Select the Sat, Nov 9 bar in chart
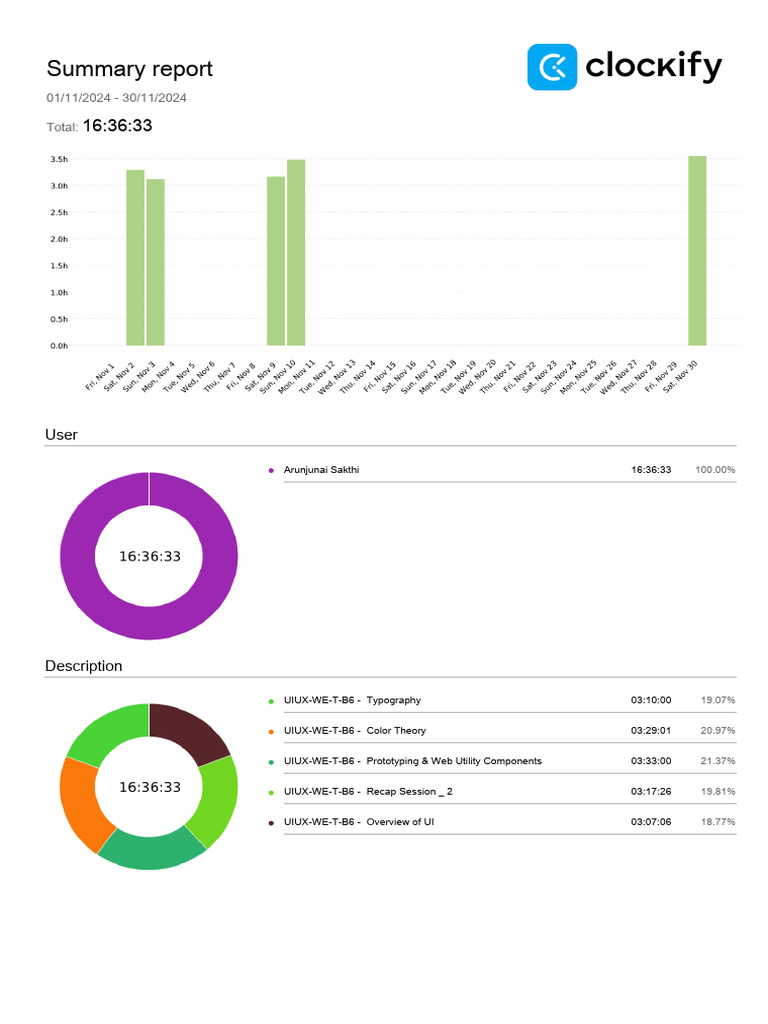Image resolution: width=768 pixels, height=1024 pixels. [x=276, y=261]
